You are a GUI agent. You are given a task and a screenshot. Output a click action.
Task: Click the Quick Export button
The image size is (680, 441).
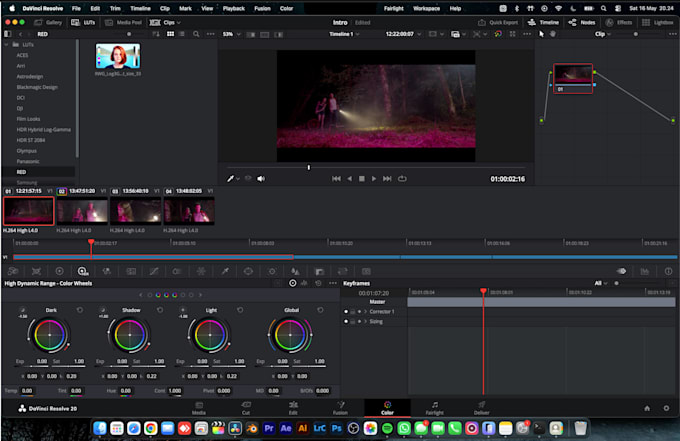[498, 23]
